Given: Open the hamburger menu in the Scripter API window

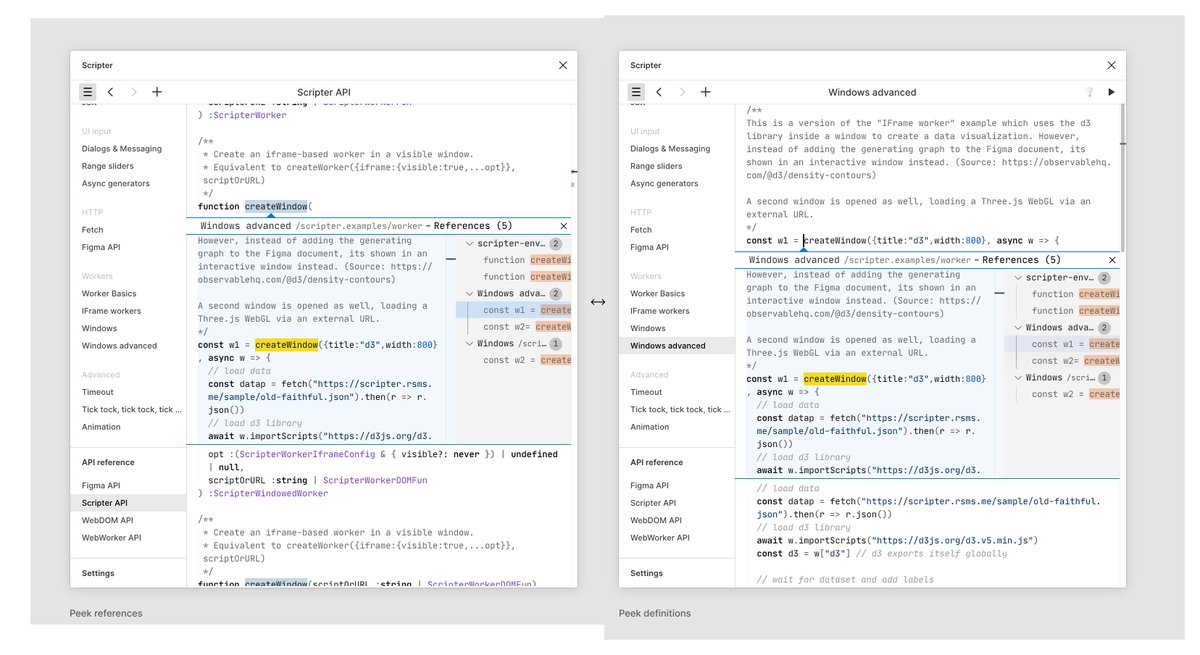Looking at the screenshot, I should tap(88, 91).
